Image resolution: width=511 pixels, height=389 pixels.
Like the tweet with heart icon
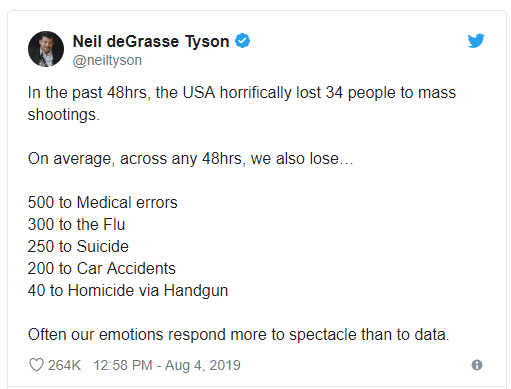point(36,365)
